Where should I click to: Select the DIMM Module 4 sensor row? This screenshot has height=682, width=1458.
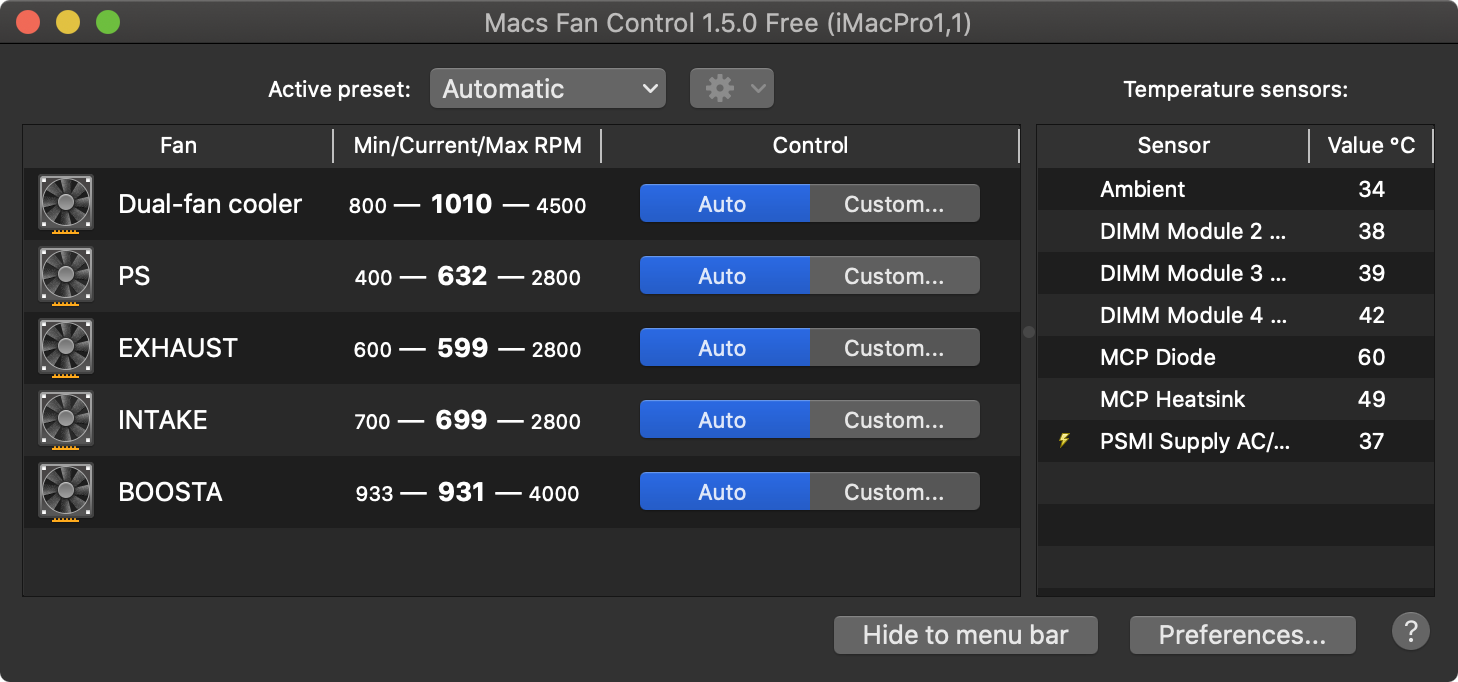[x=1235, y=315]
